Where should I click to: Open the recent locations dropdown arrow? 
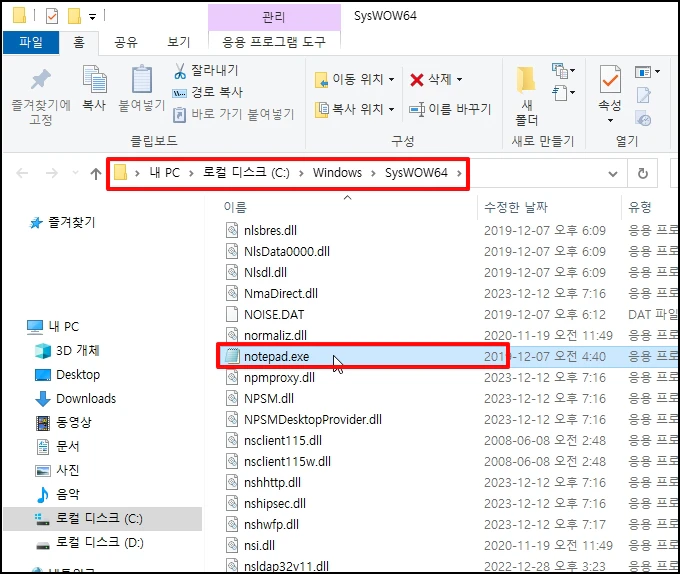tap(75, 173)
